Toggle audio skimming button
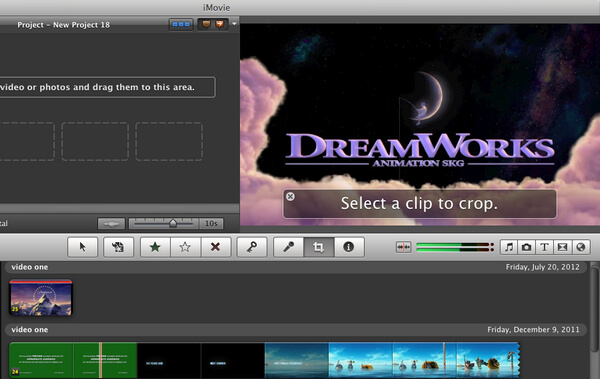This screenshot has height=379, width=600. (403, 247)
